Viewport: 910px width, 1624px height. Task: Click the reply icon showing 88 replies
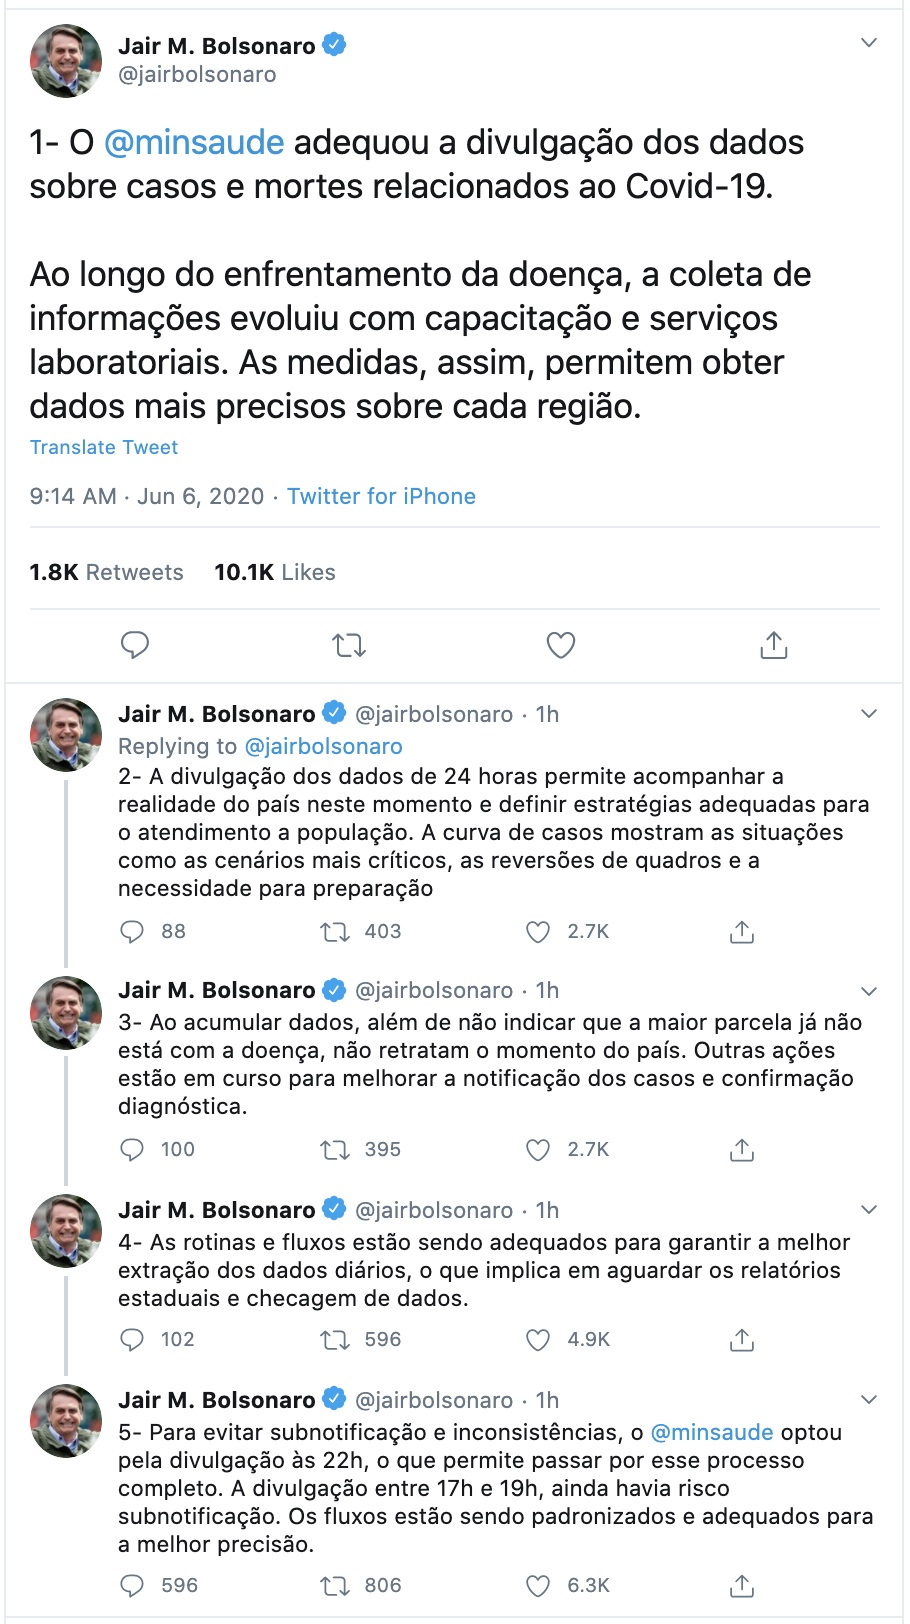click(133, 931)
